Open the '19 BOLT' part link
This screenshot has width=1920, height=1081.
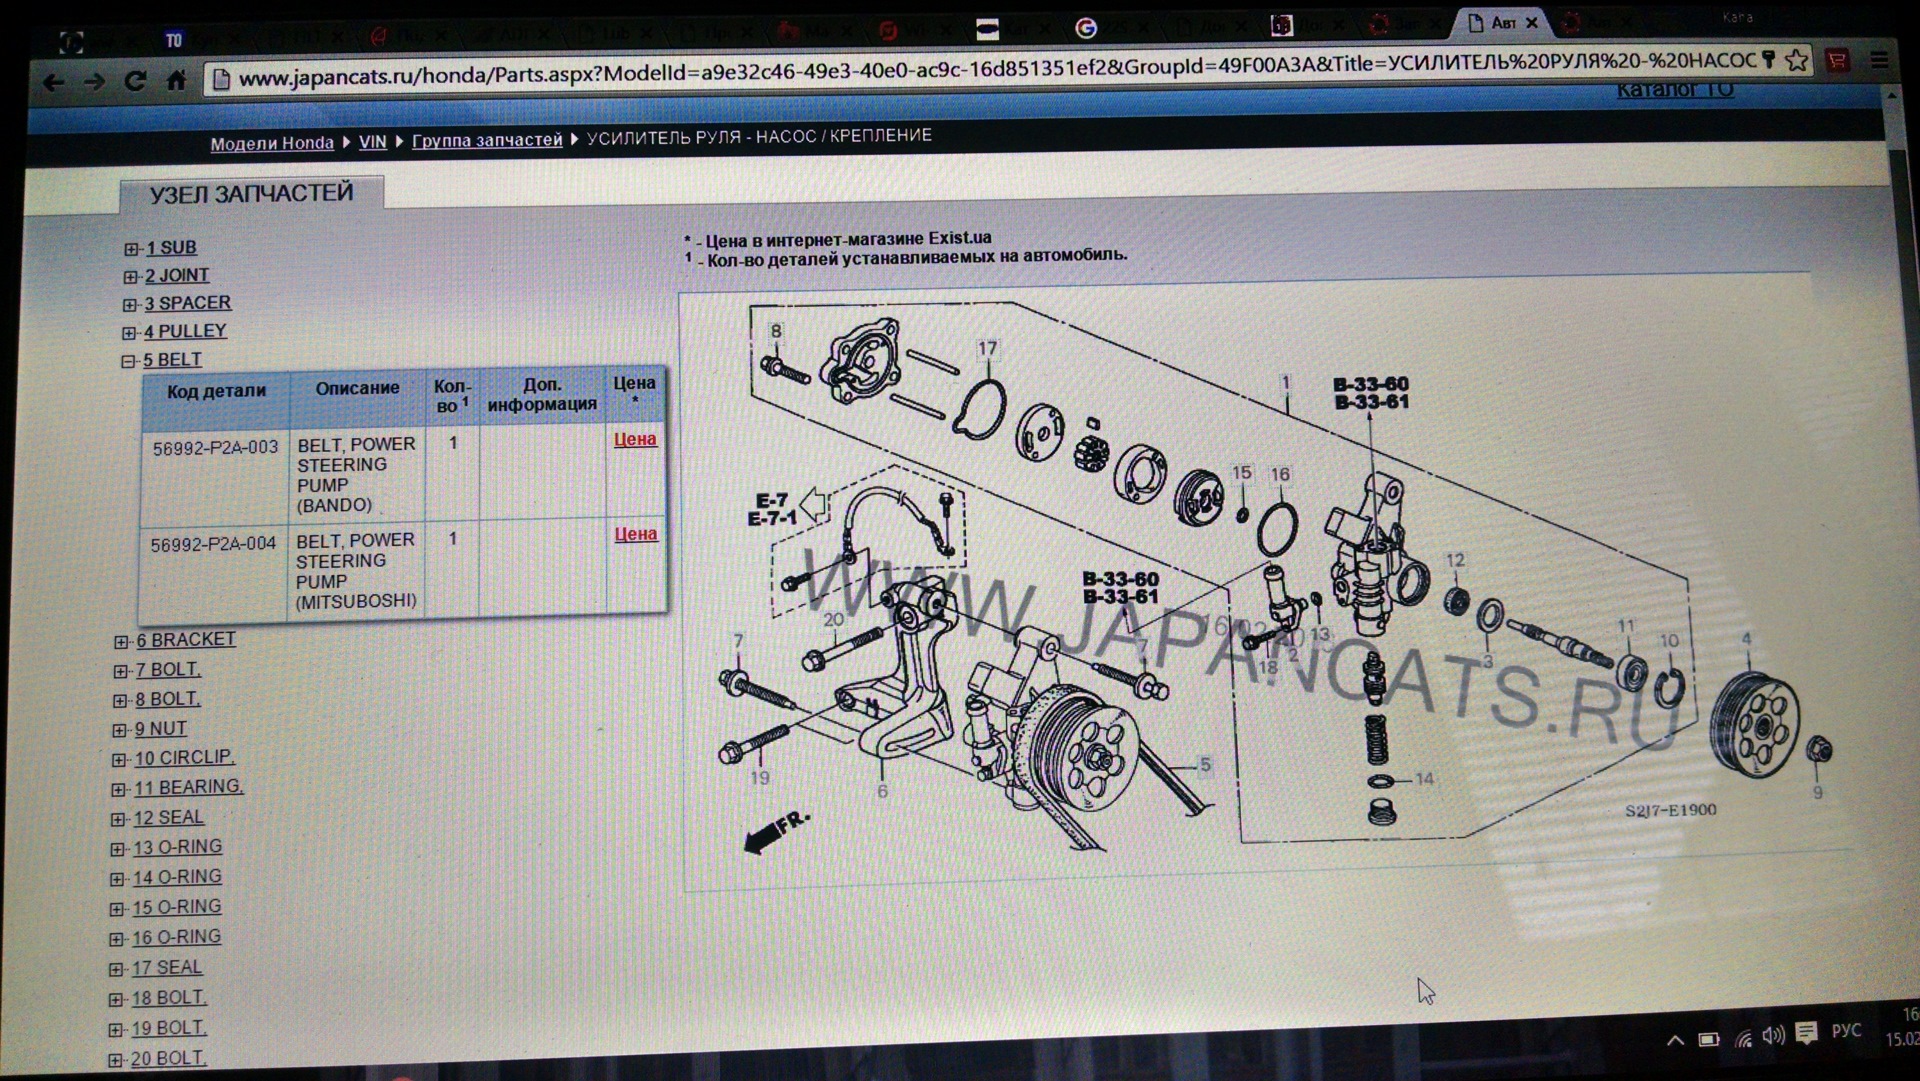click(x=168, y=1027)
